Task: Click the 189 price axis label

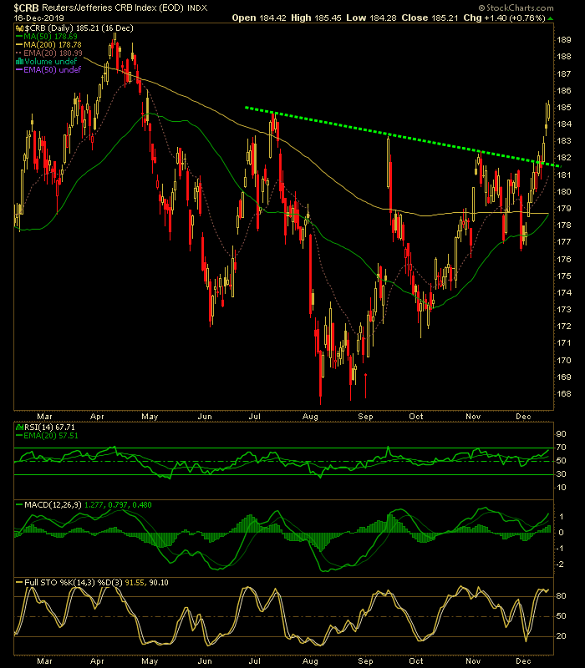Action: coord(564,40)
